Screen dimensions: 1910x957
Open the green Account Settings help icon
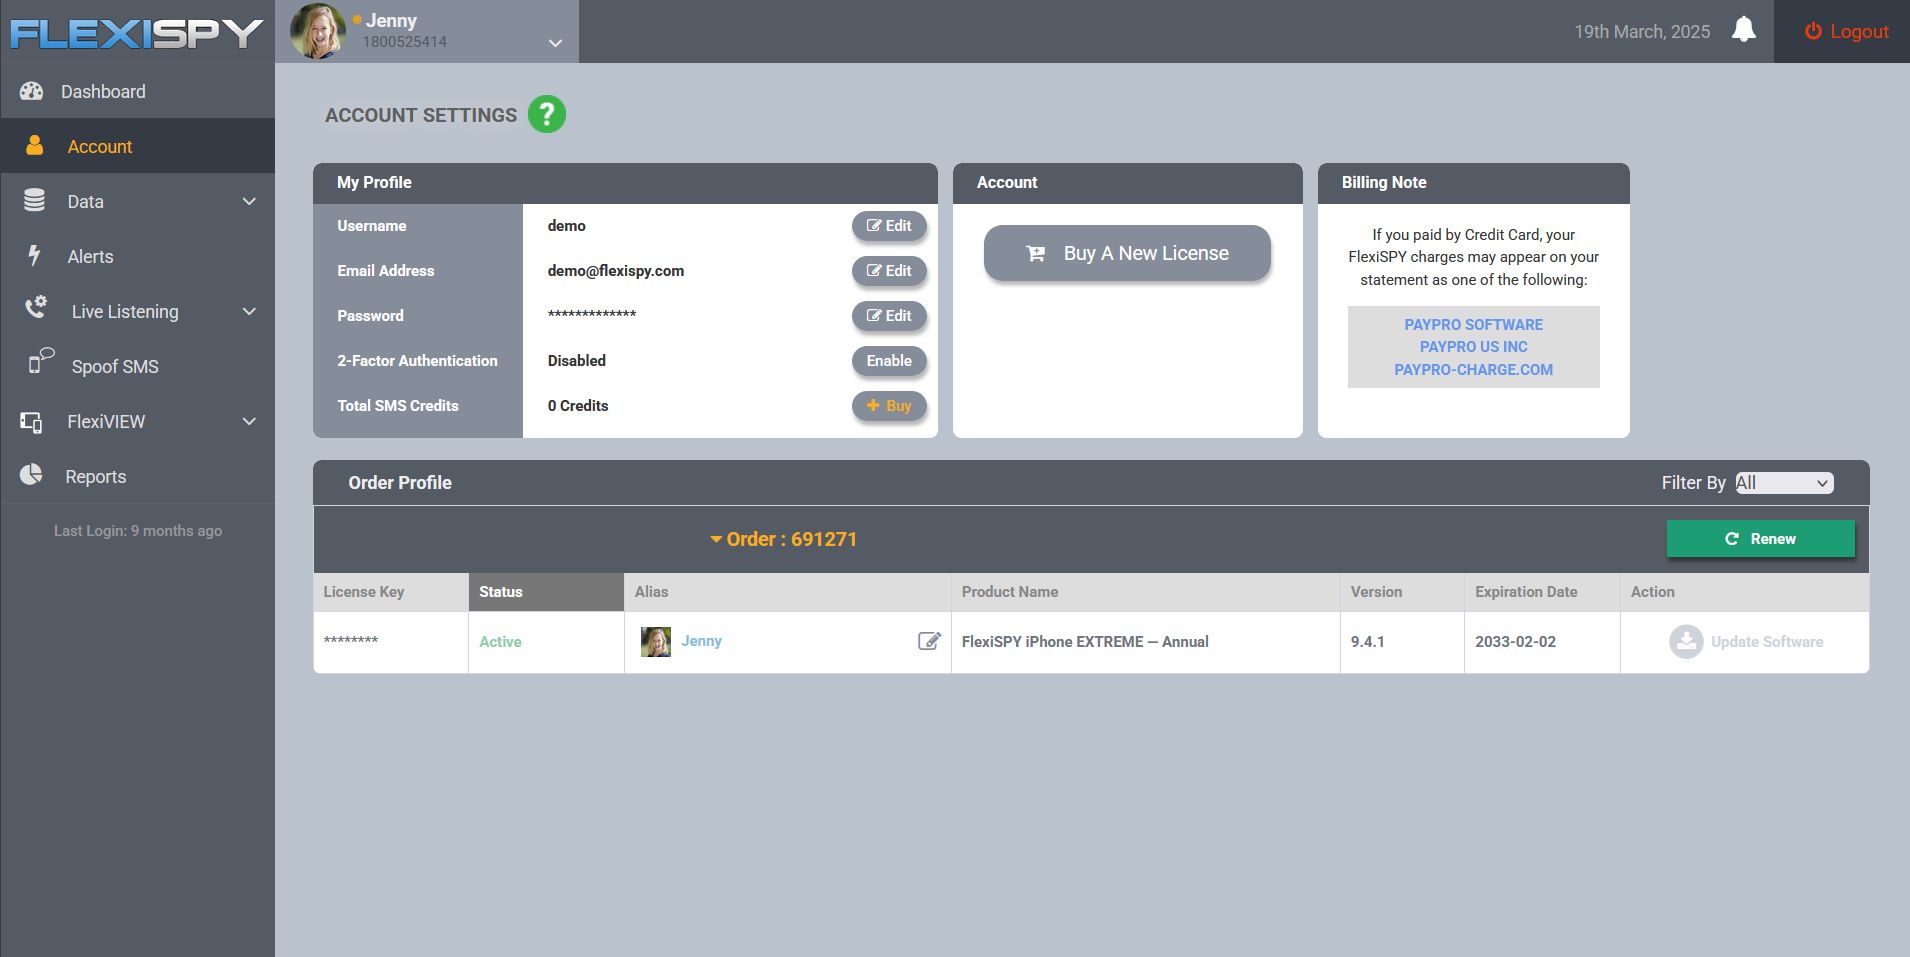point(547,115)
